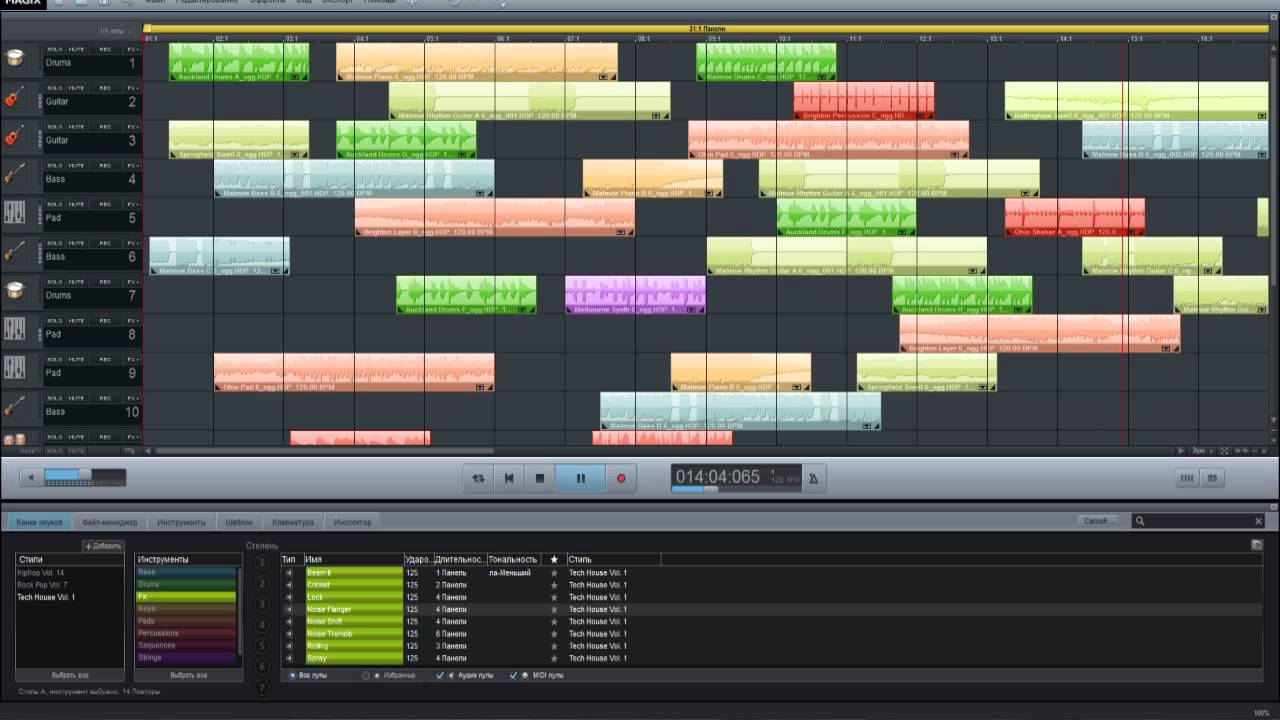Select the 'Все лупы' radio button

[293, 675]
